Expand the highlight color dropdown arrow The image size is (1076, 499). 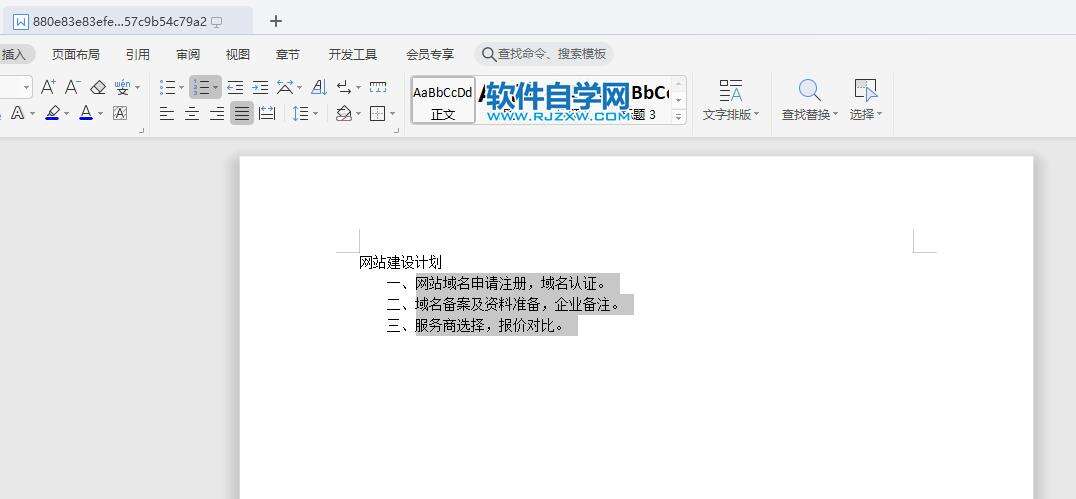point(67,113)
